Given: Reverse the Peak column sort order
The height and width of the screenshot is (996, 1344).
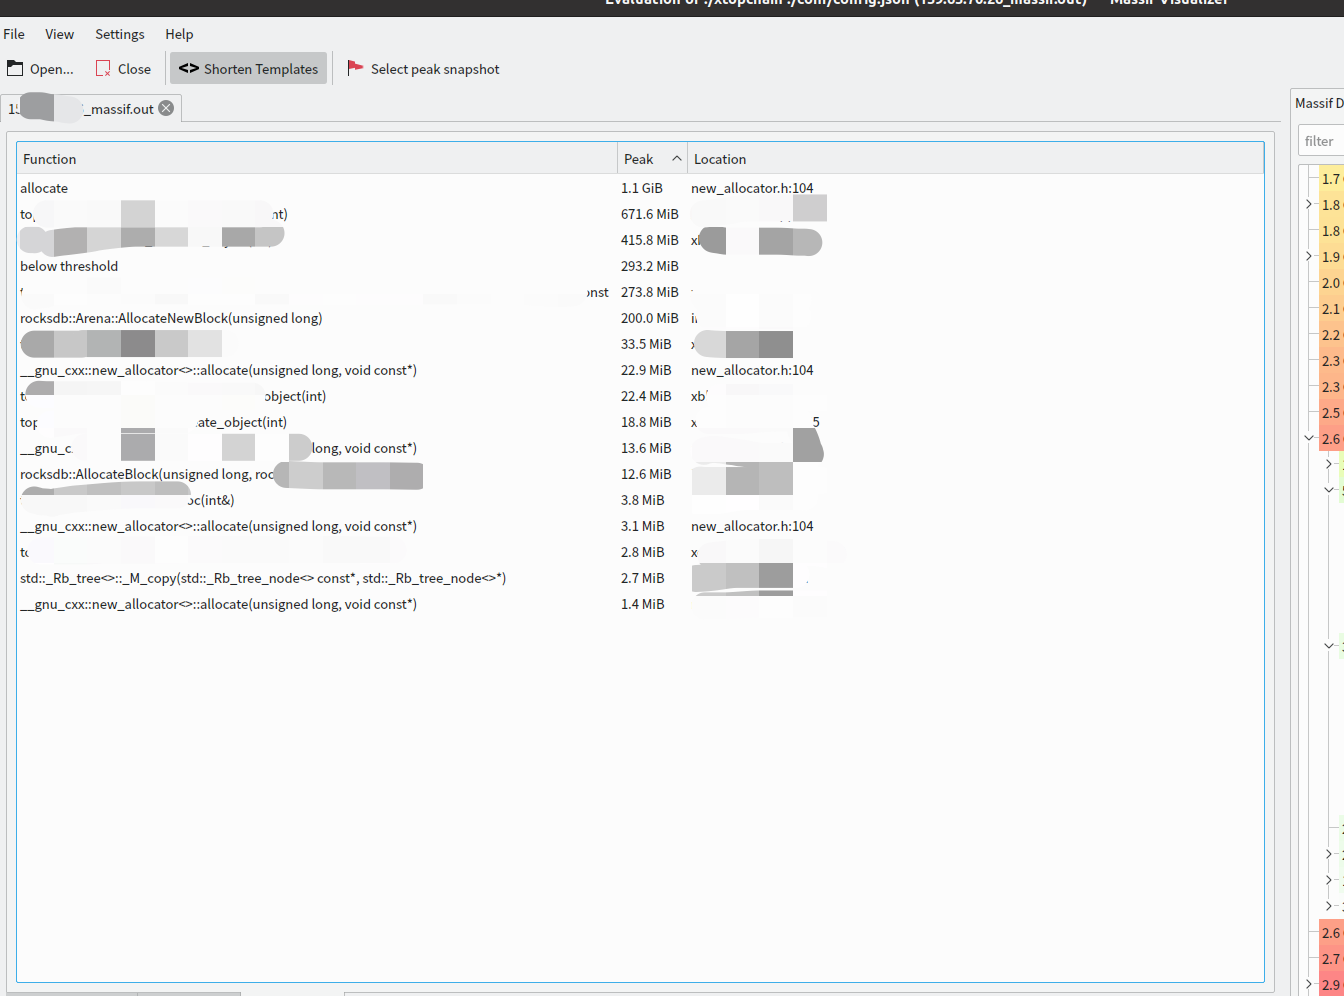Looking at the screenshot, I should point(649,158).
